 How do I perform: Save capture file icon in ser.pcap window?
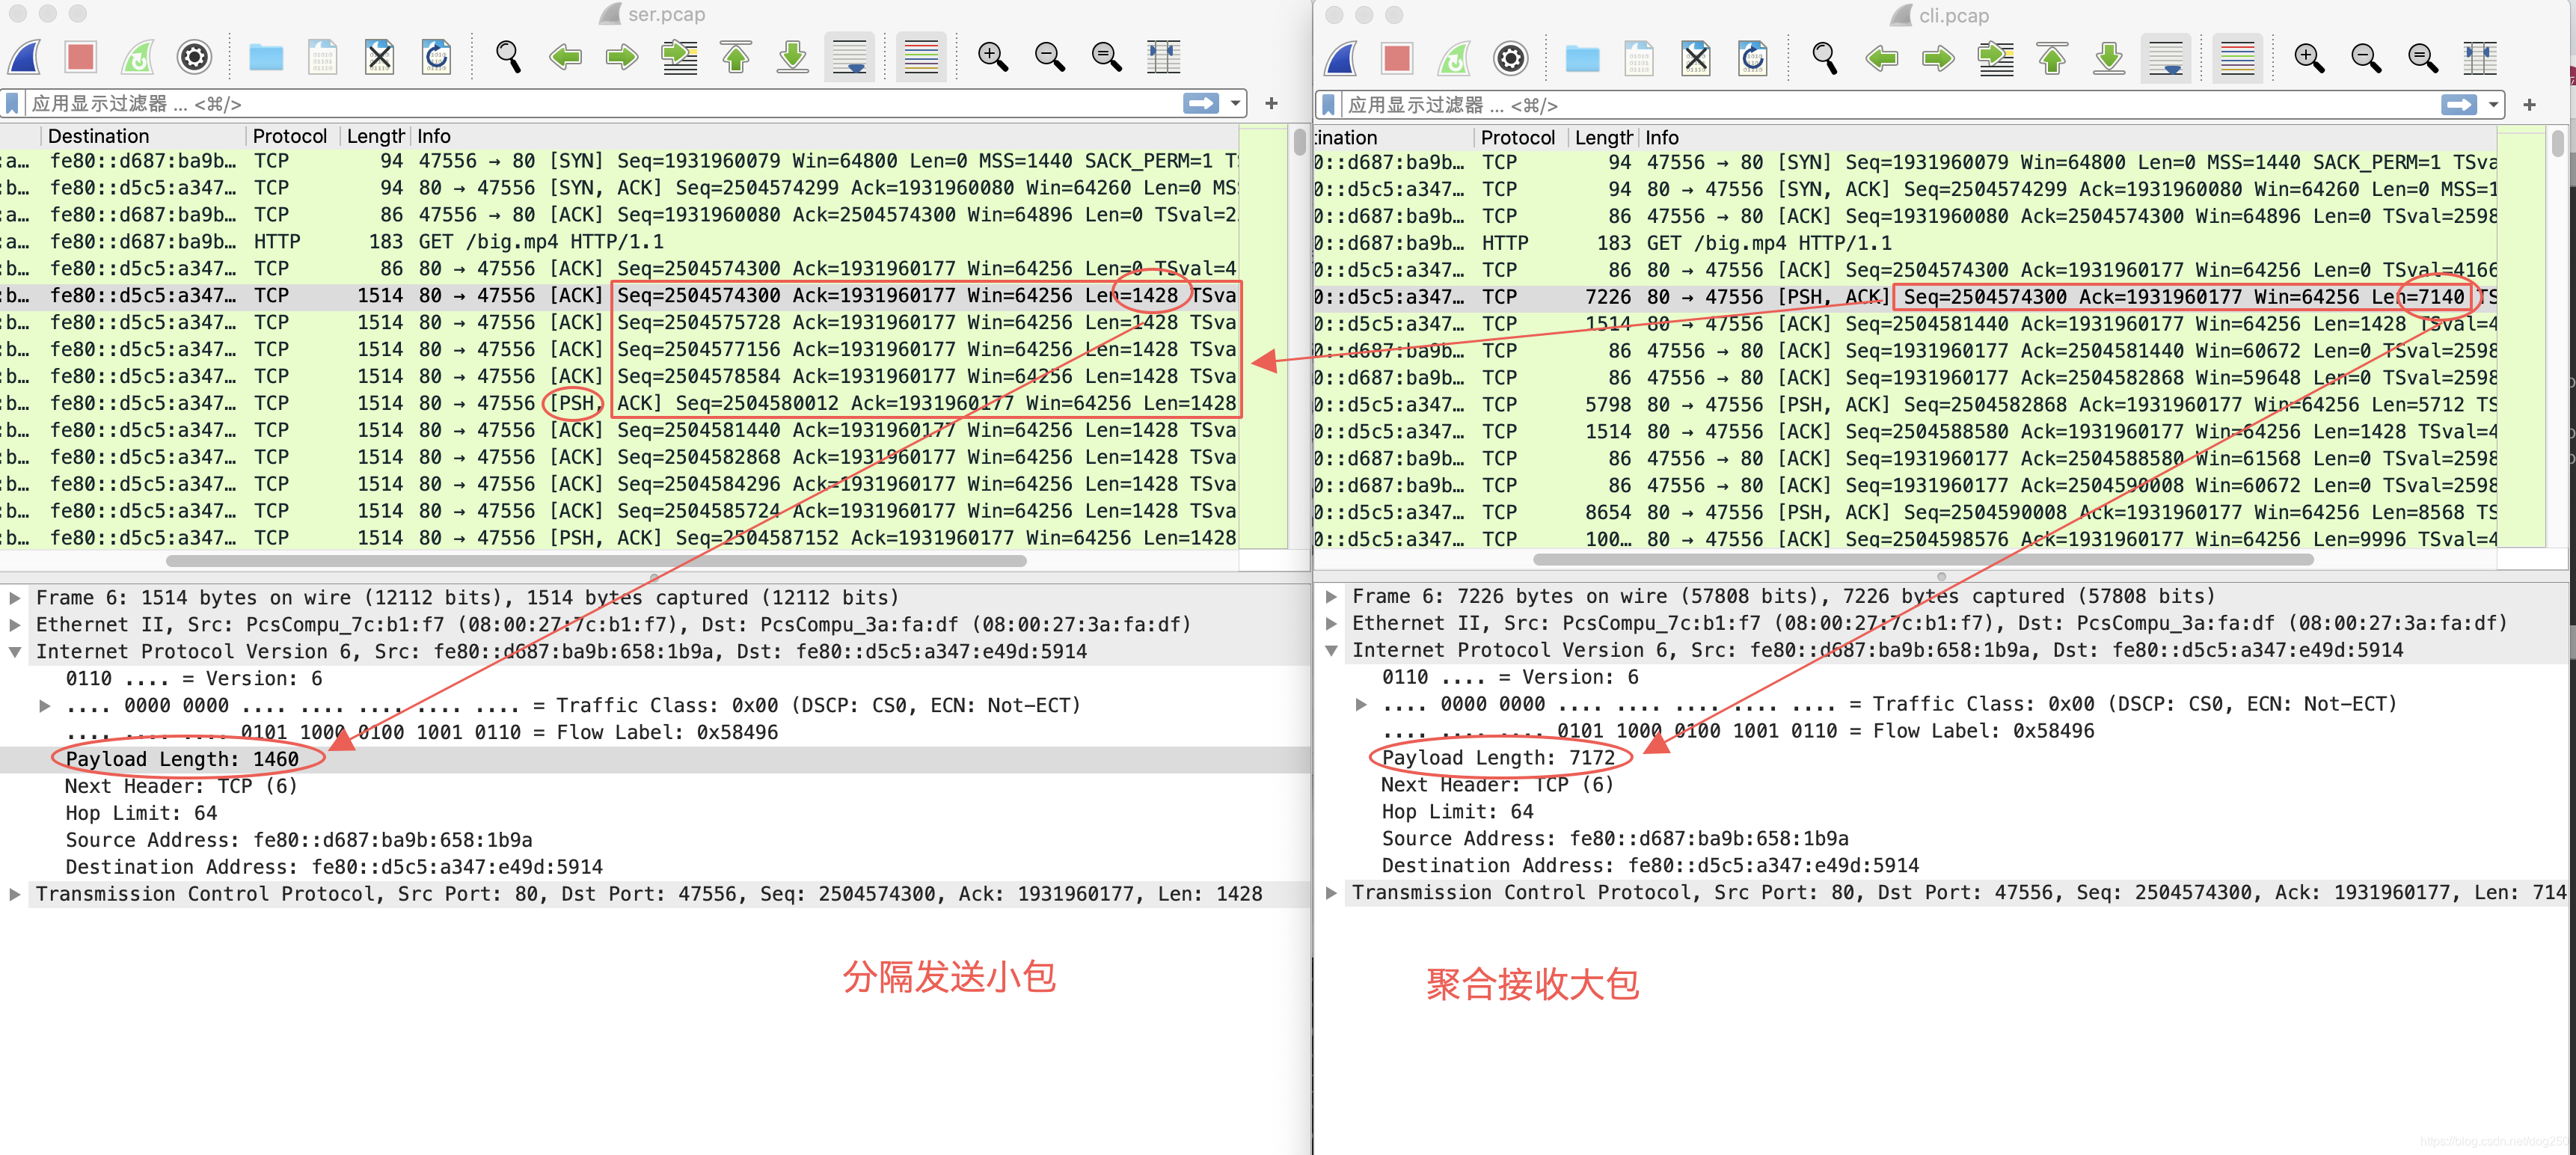323,57
